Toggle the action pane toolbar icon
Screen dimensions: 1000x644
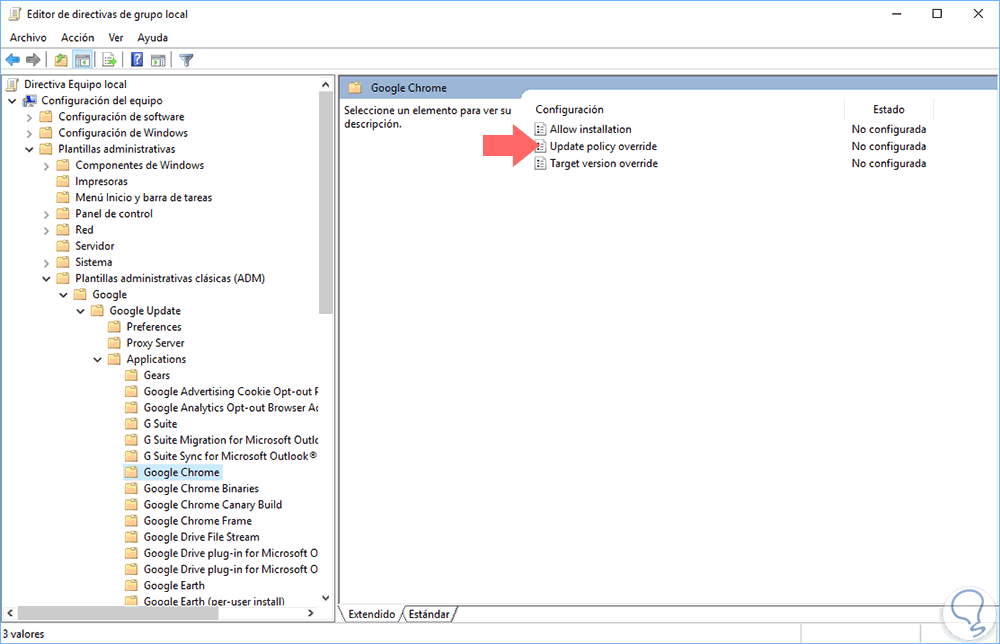(x=158, y=60)
